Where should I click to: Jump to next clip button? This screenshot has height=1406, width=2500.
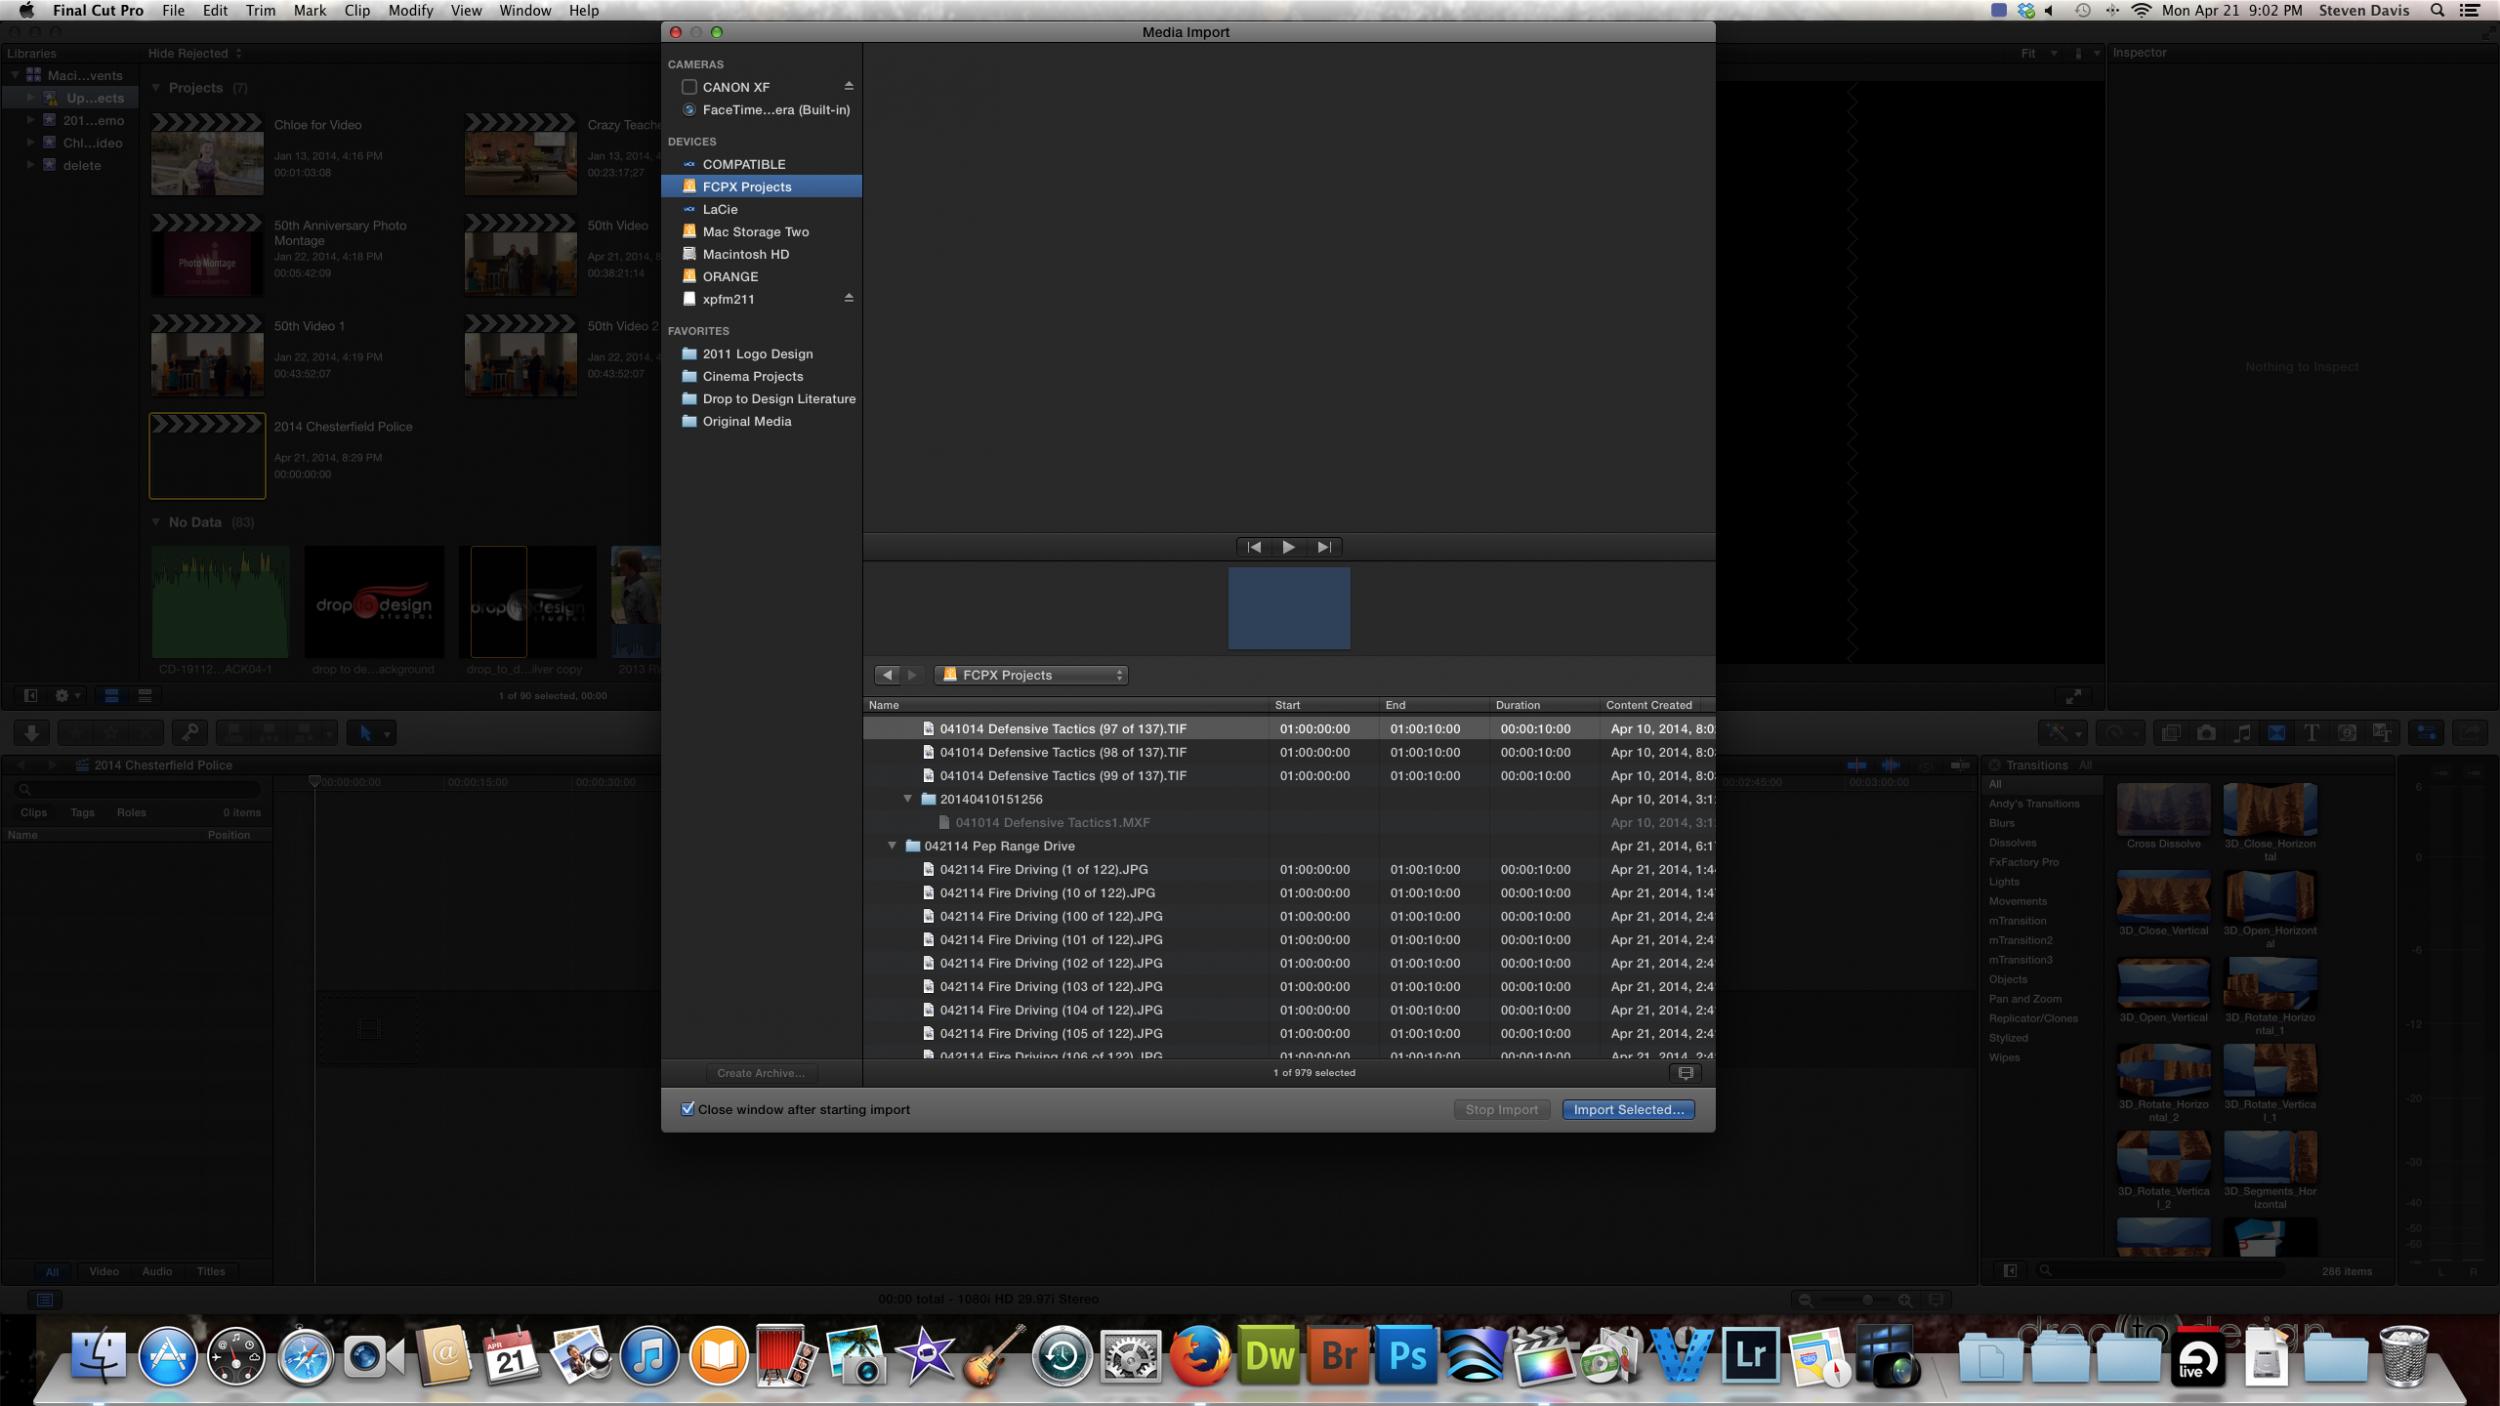1323,547
